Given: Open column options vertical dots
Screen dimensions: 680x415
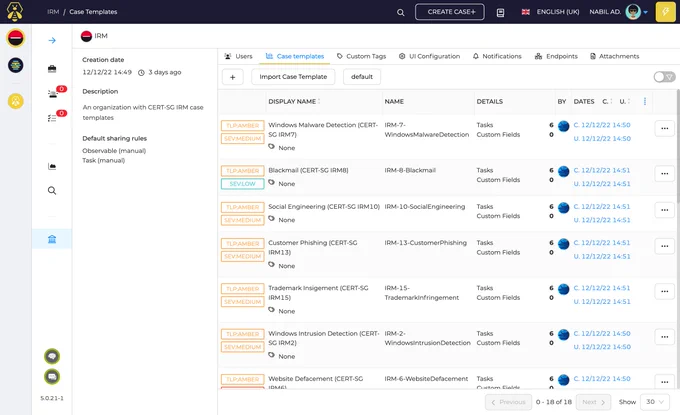Looking at the screenshot, I should pyautogui.click(x=645, y=101).
